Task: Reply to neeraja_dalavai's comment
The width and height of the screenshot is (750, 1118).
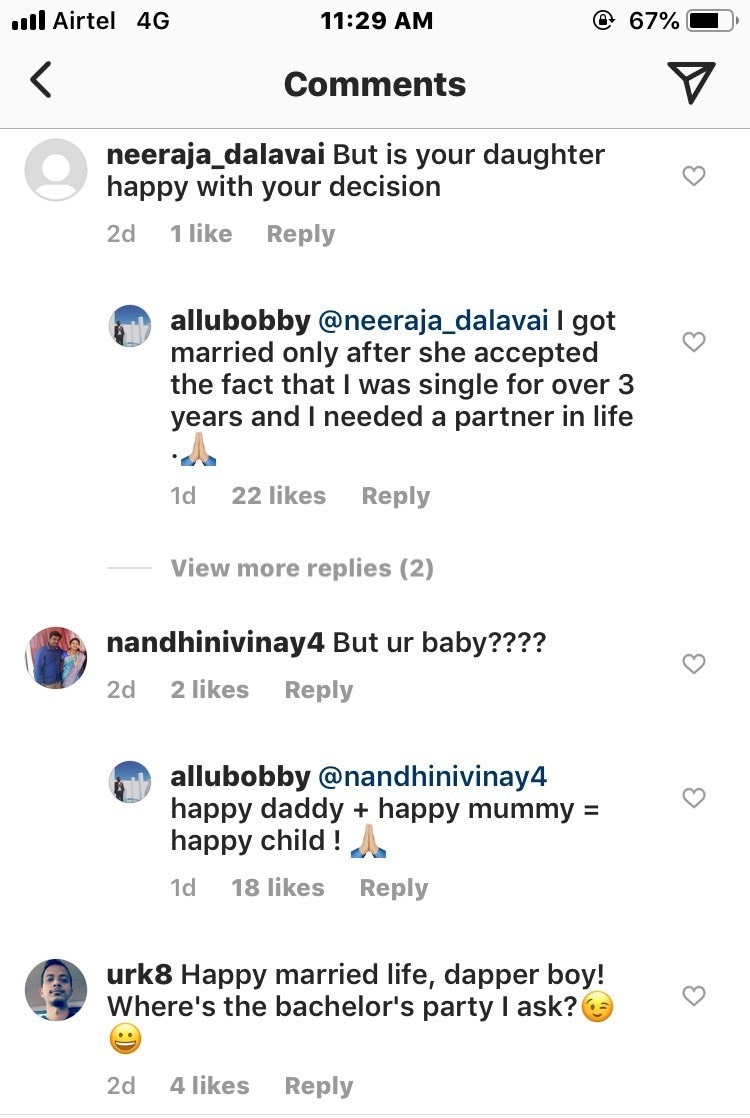Action: tap(300, 234)
